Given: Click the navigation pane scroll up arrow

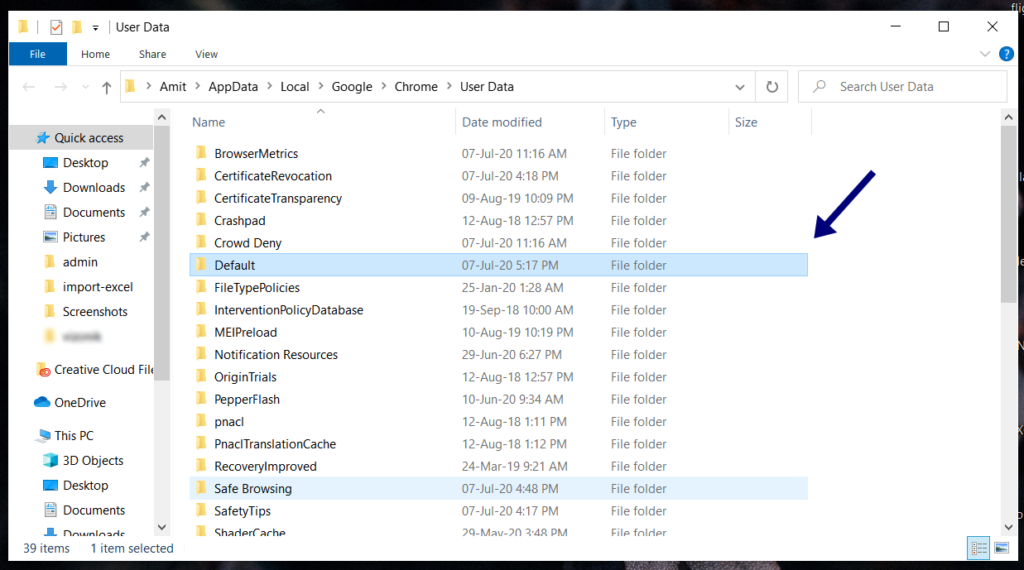Looking at the screenshot, I should click(162, 118).
